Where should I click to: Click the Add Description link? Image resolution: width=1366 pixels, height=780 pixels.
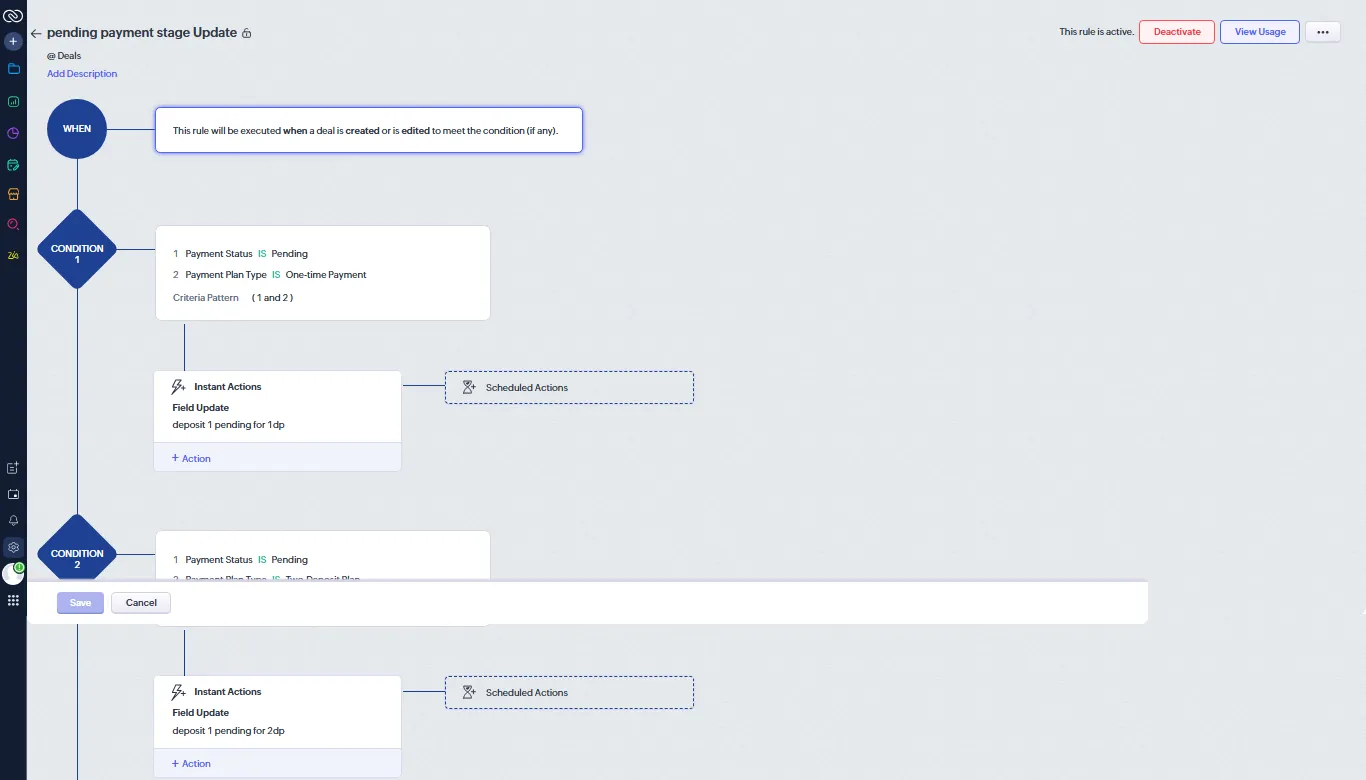point(82,74)
